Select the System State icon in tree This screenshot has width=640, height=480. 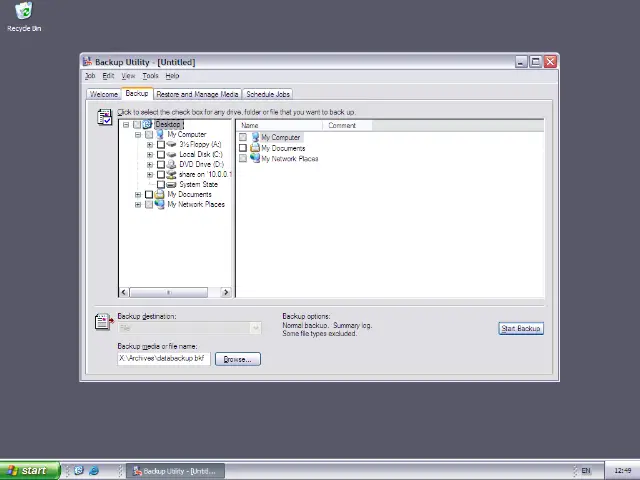172,184
